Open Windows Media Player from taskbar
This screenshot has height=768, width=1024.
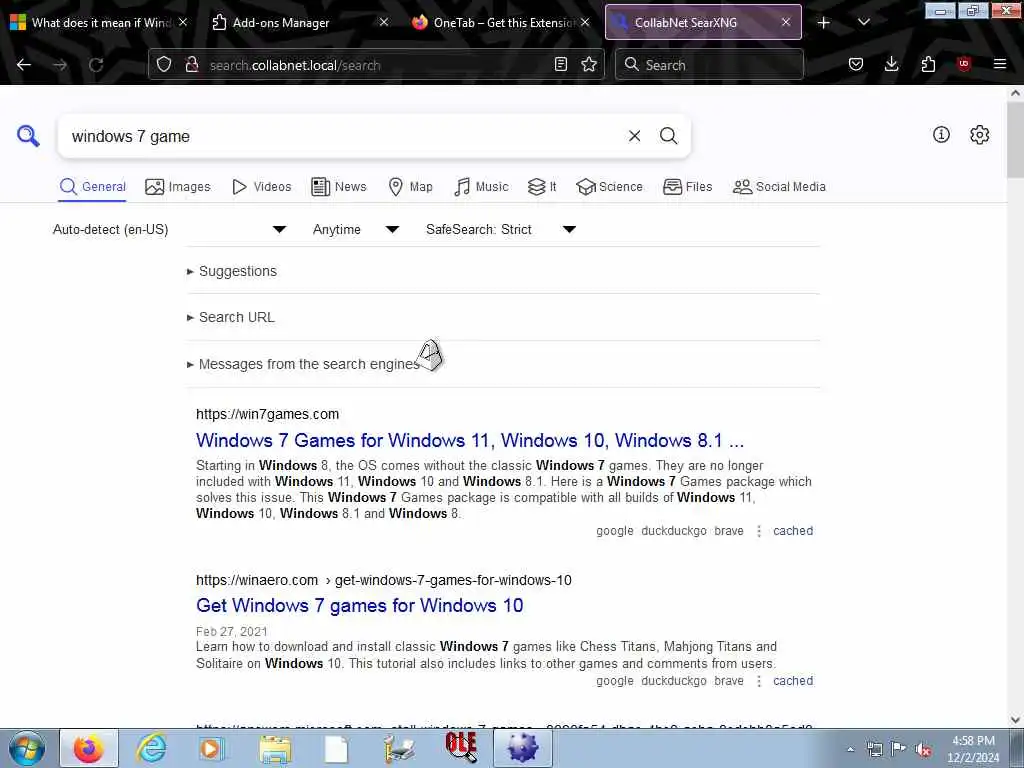[212, 748]
